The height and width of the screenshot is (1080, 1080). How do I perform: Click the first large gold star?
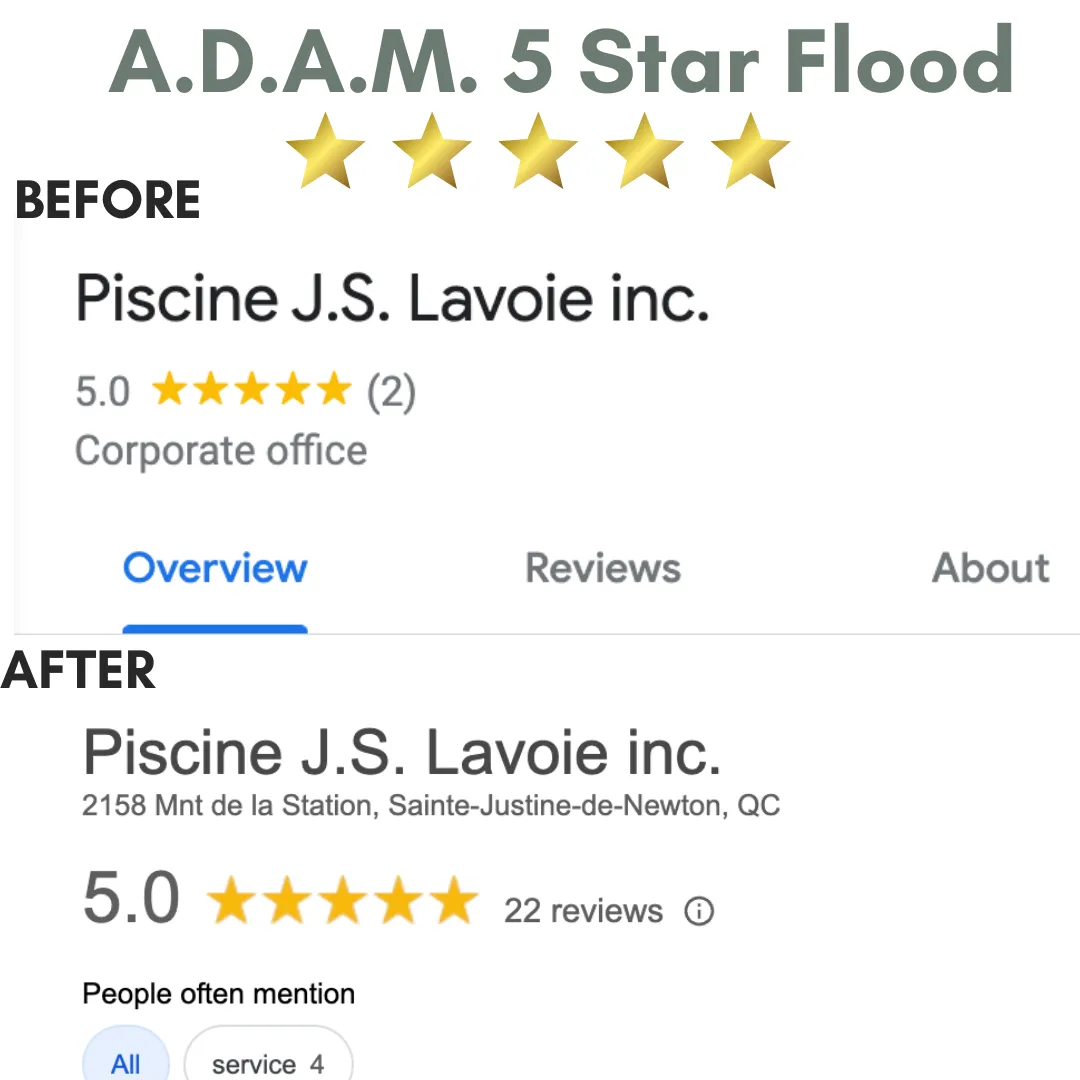tap(325, 151)
